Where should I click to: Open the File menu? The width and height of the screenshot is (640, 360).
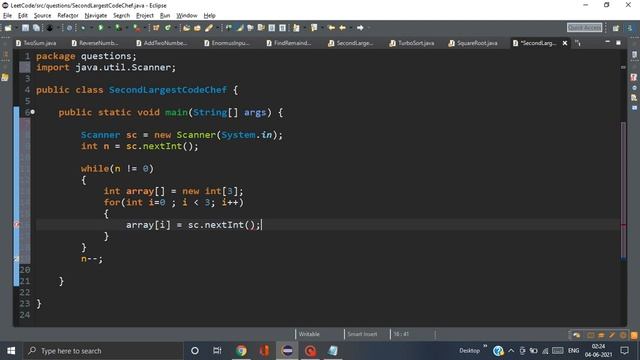(x=7, y=16)
